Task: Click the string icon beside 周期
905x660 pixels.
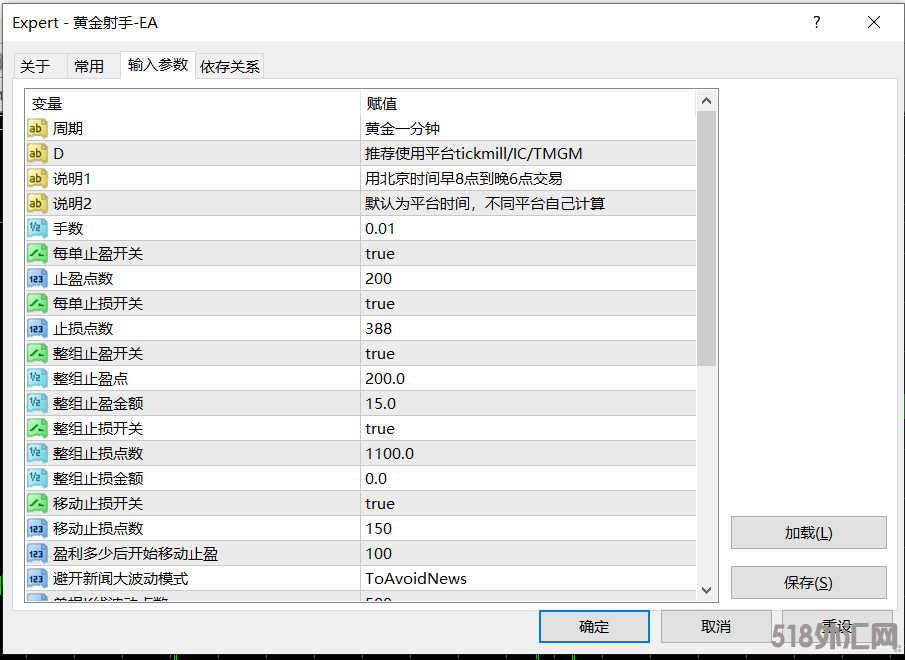Action: [37, 128]
